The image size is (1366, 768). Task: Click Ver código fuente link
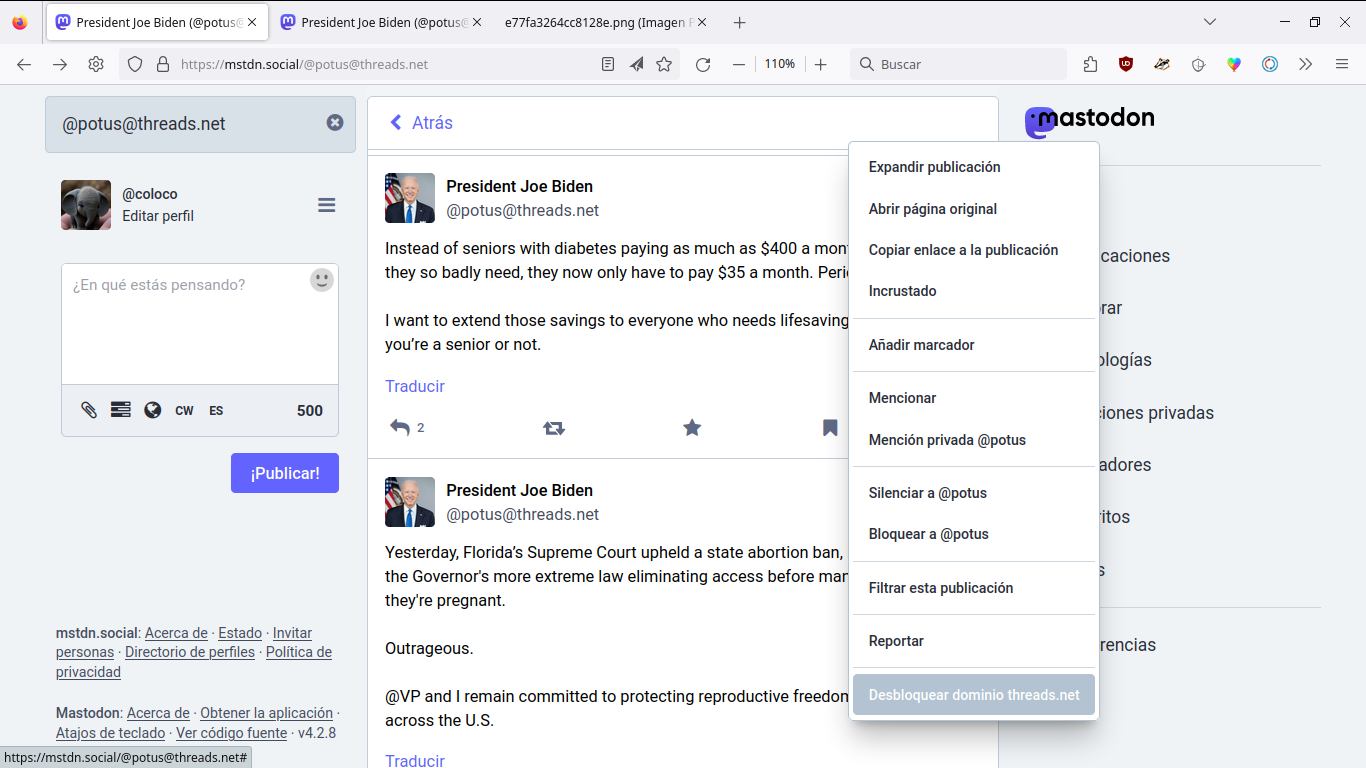tap(230, 733)
